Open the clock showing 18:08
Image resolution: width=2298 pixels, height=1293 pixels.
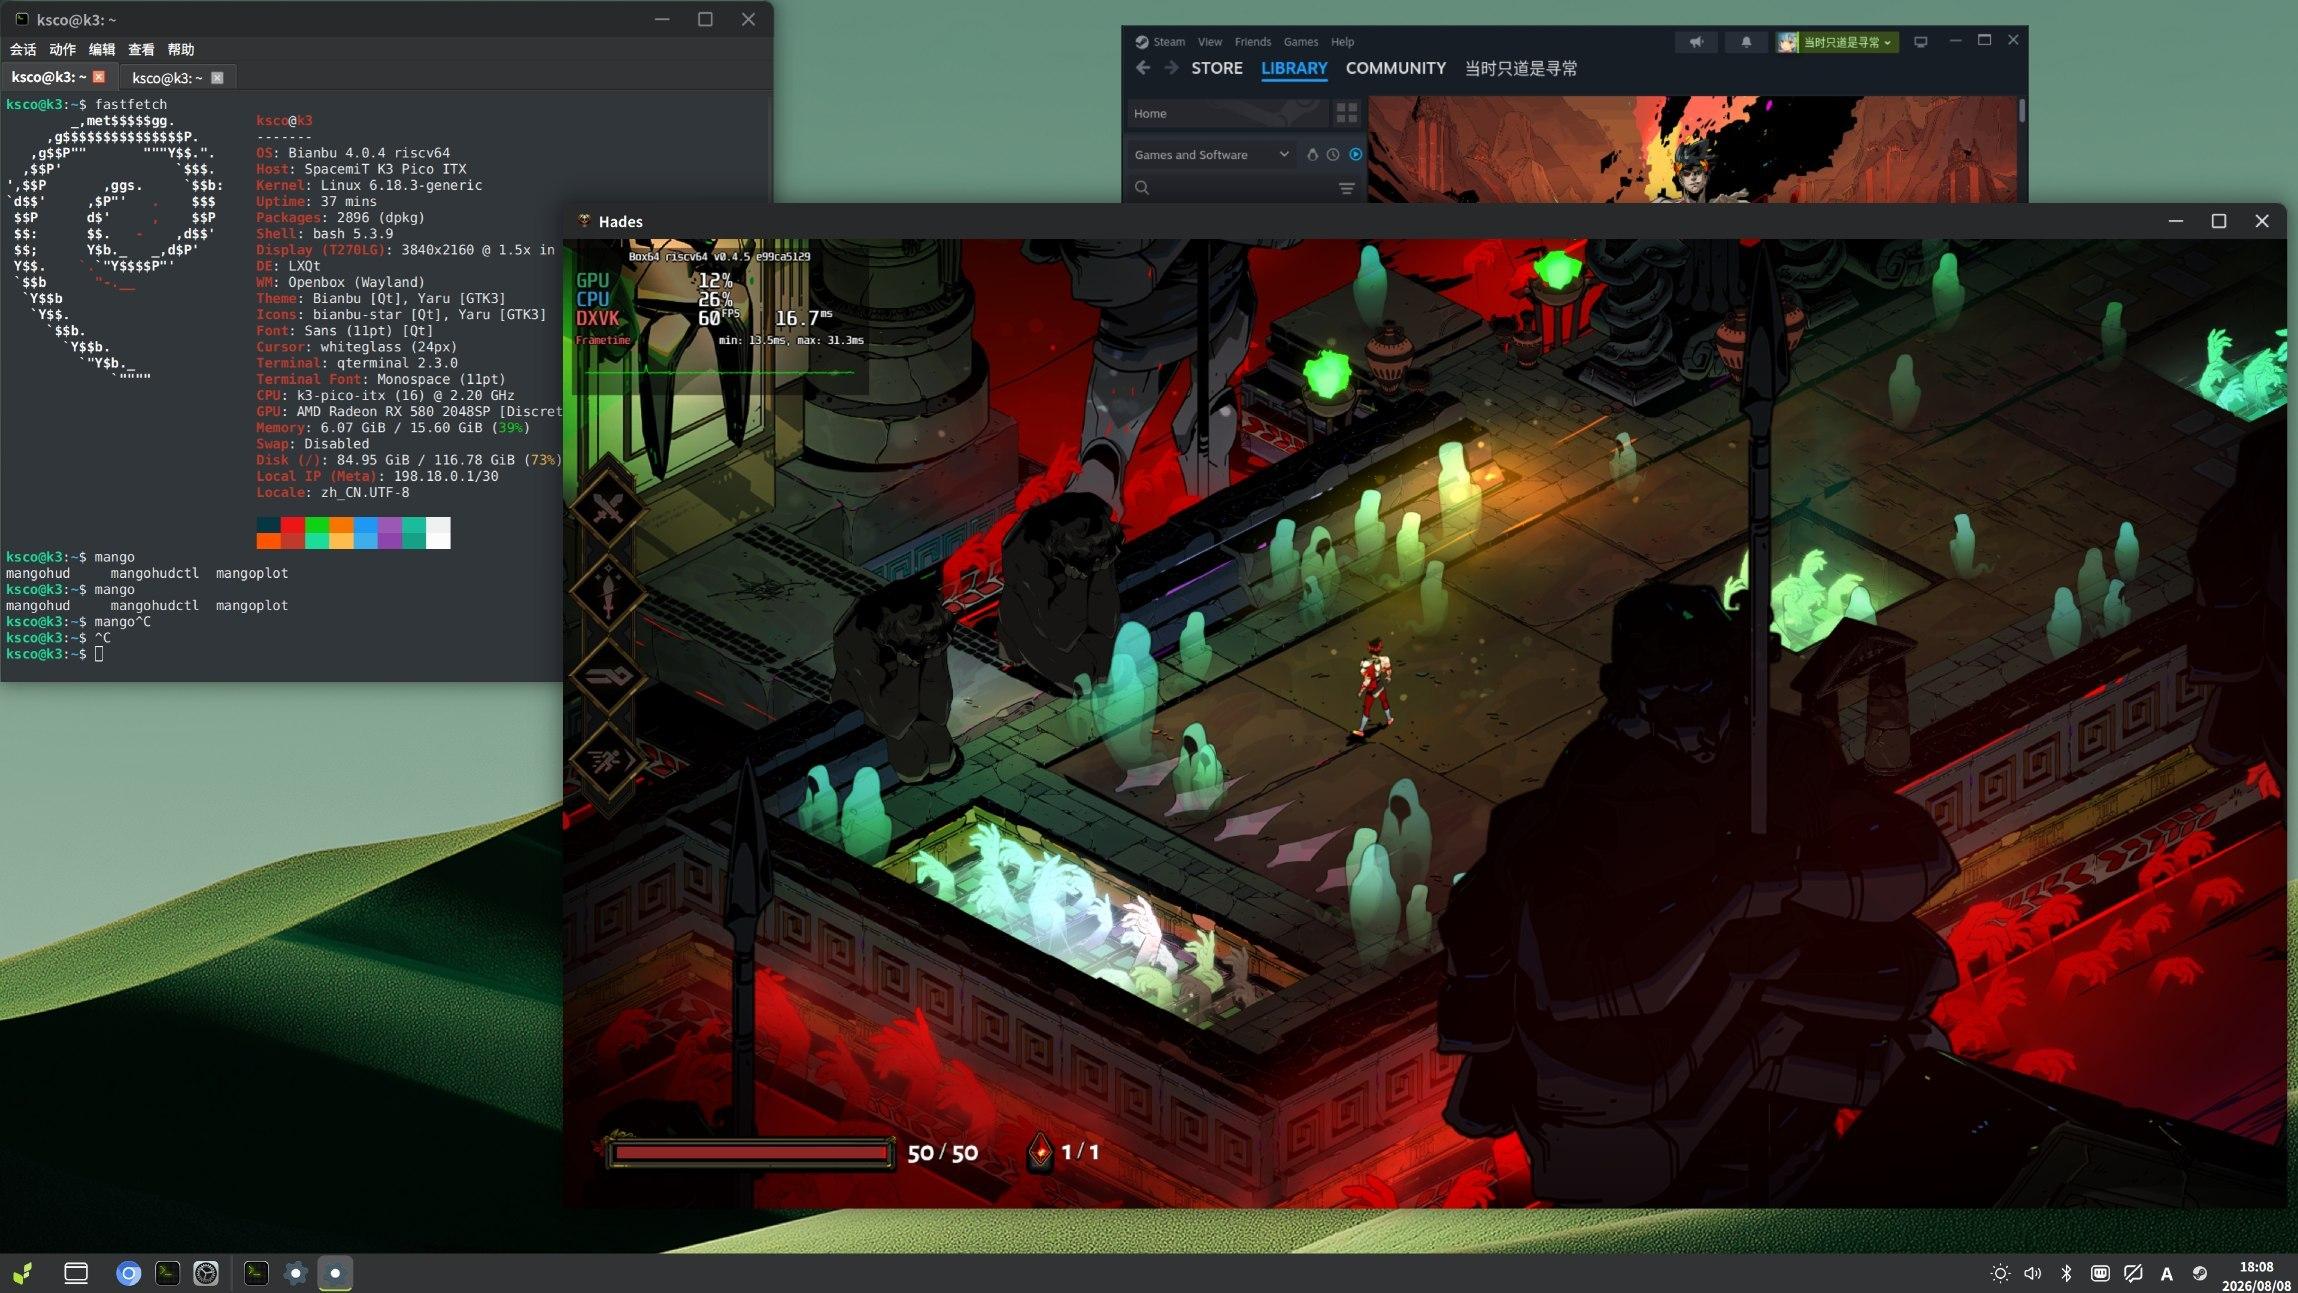pos(2256,1276)
